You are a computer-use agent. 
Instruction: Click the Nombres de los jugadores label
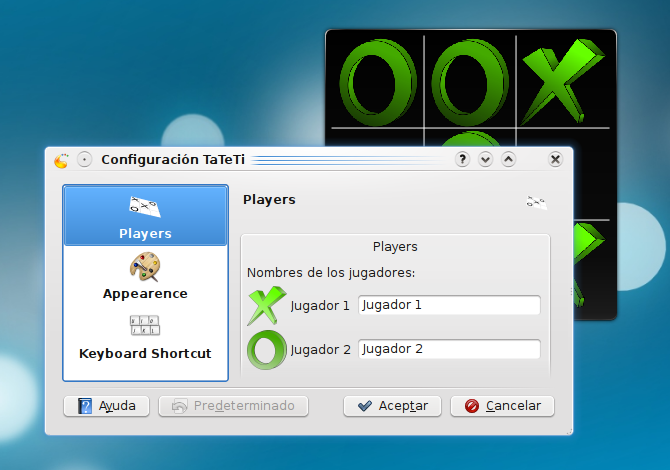coord(331,273)
